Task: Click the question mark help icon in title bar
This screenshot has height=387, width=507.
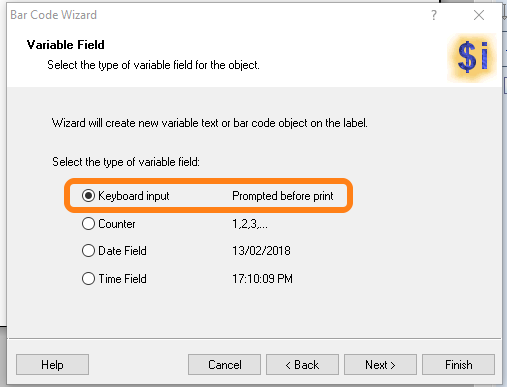Action: (x=433, y=15)
